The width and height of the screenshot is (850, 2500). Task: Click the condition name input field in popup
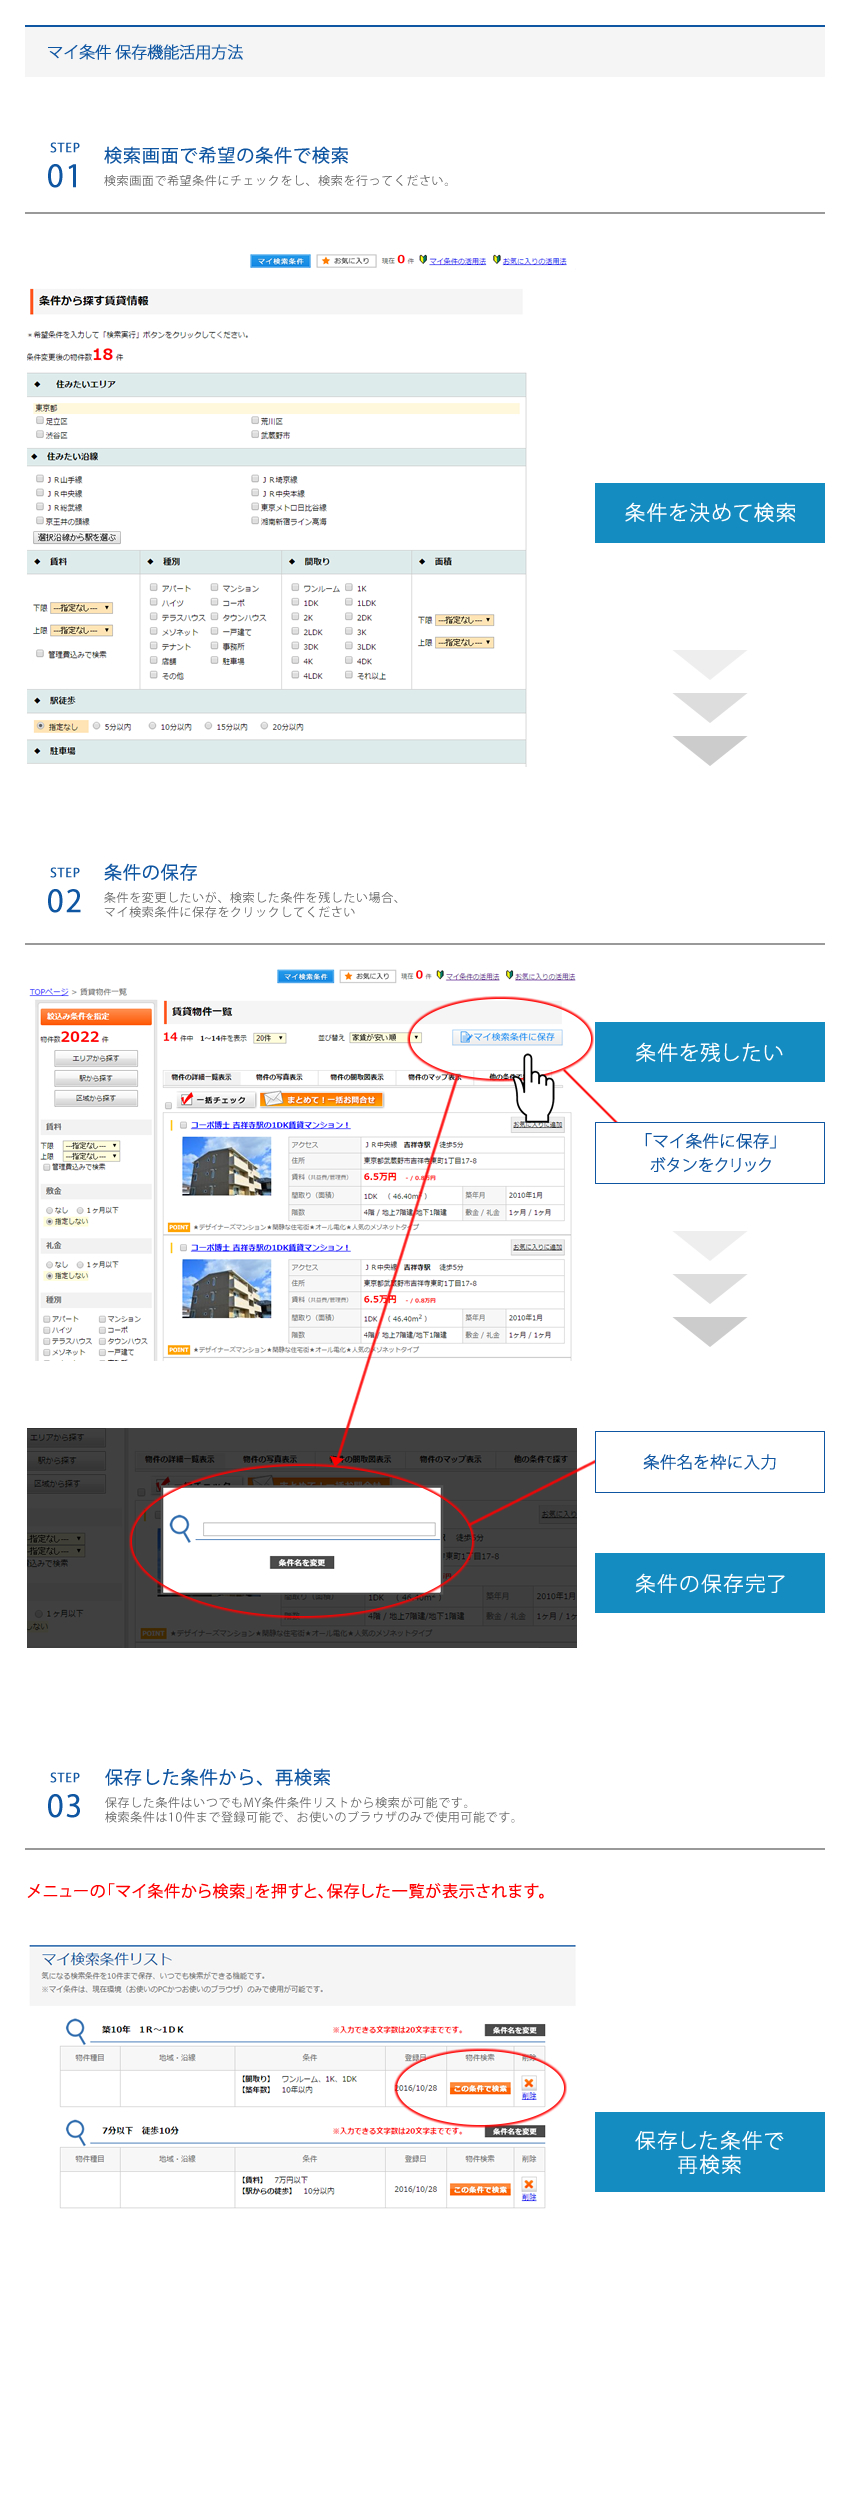(319, 1529)
